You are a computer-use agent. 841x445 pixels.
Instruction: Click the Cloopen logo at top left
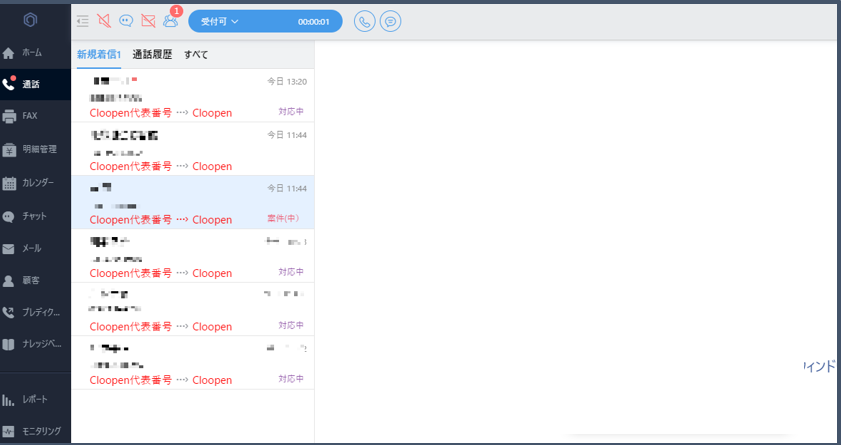click(x=31, y=20)
